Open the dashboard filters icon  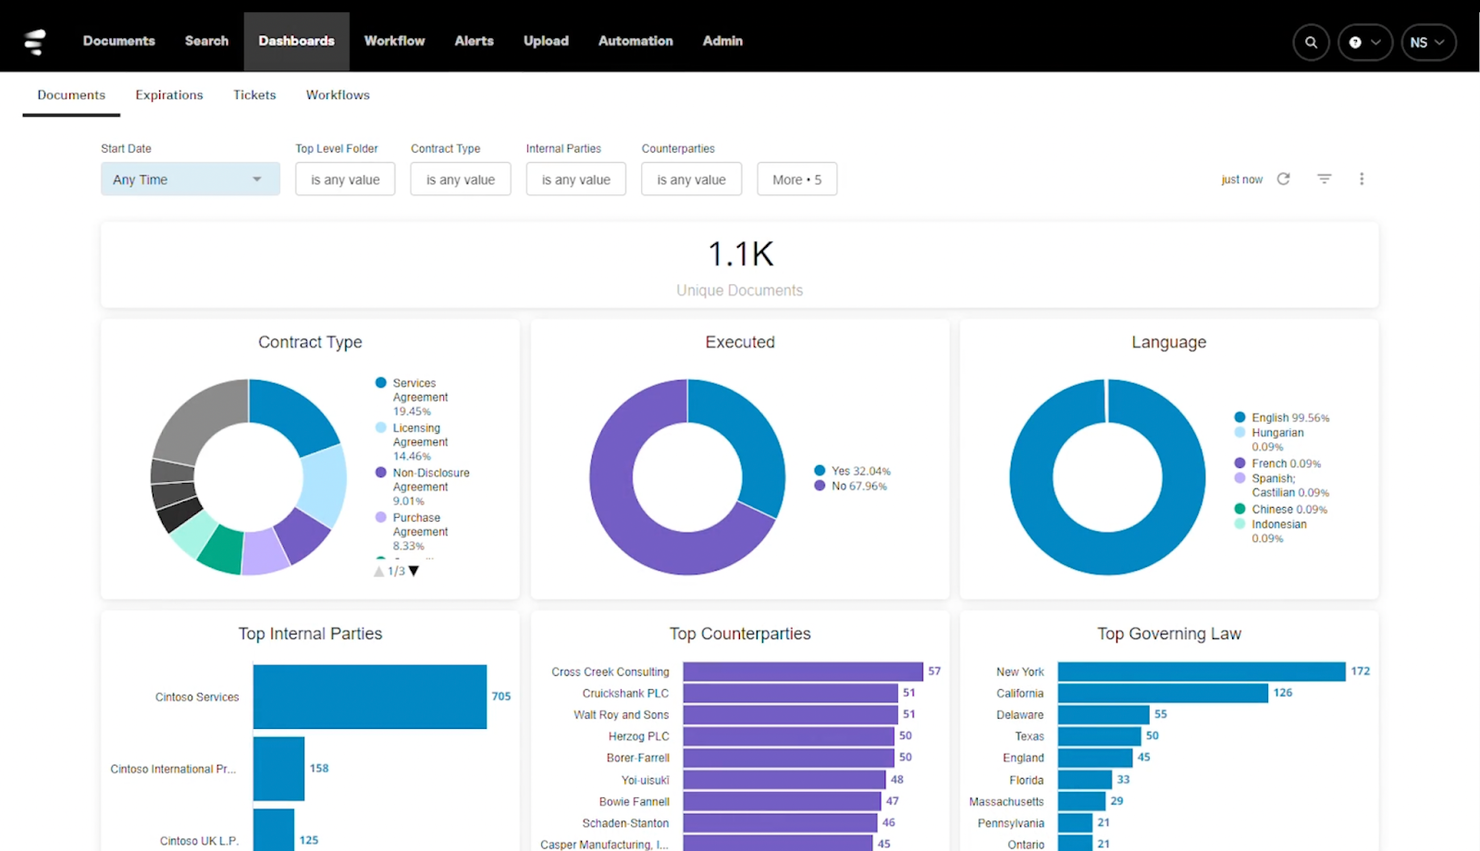[x=1324, y=179]
